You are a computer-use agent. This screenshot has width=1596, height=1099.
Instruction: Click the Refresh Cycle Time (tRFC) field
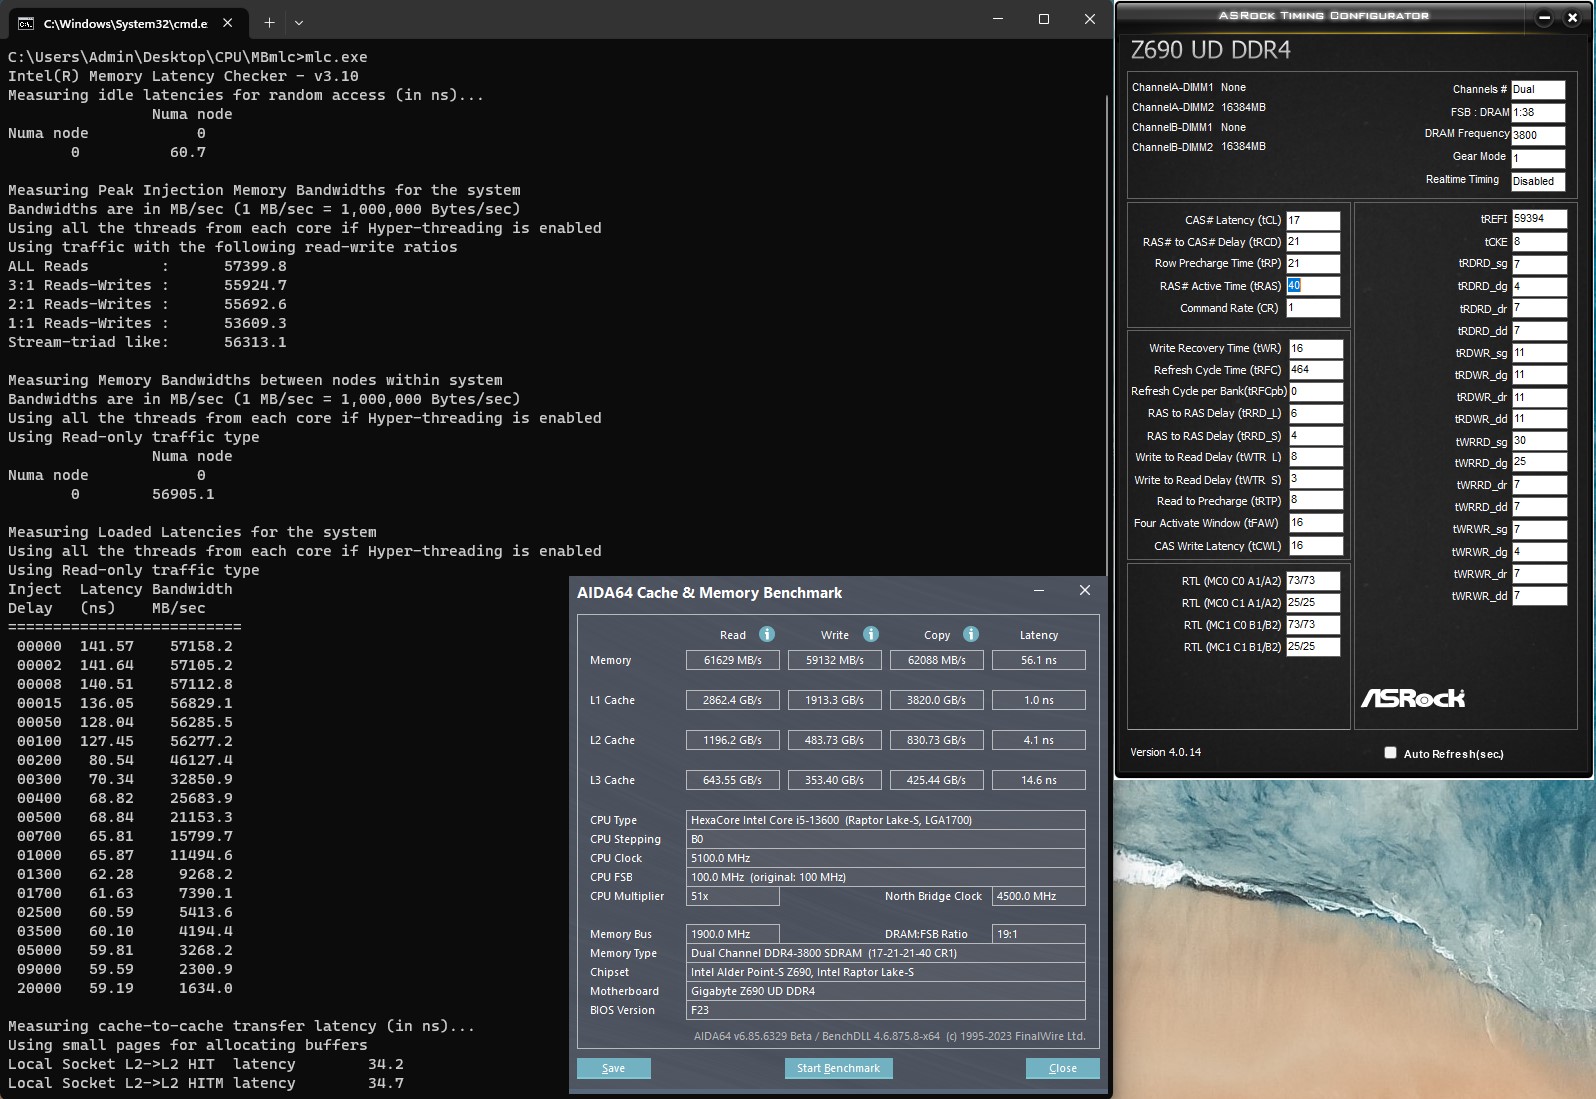1314,369
